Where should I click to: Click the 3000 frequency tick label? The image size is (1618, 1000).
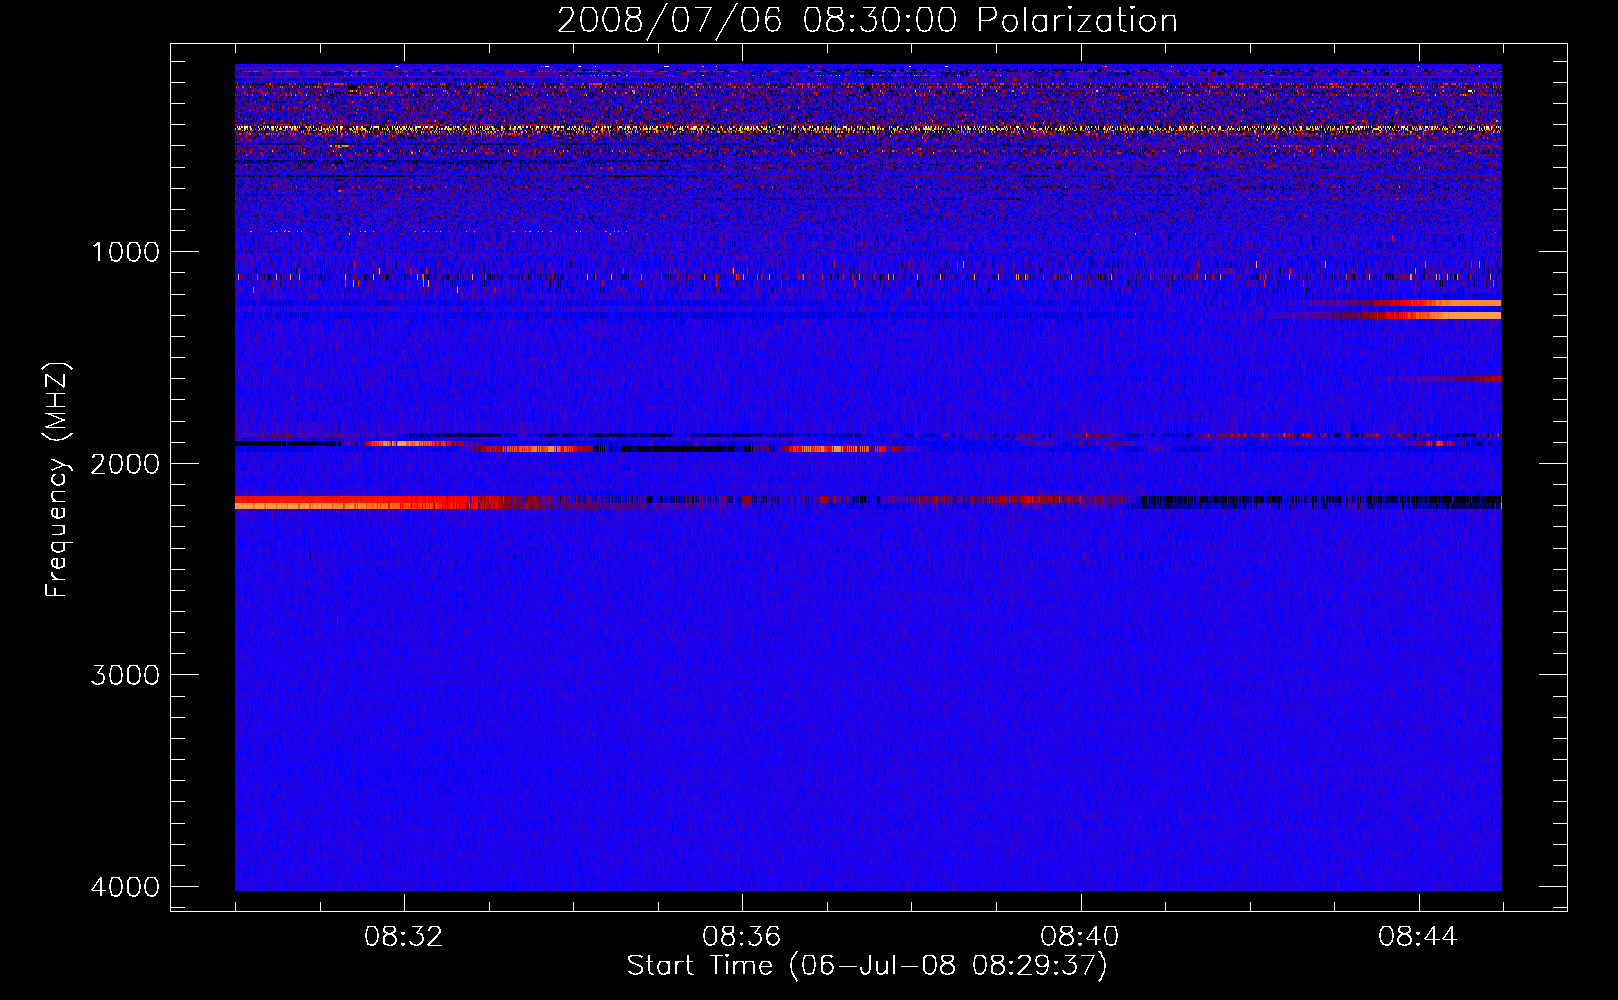125,675
